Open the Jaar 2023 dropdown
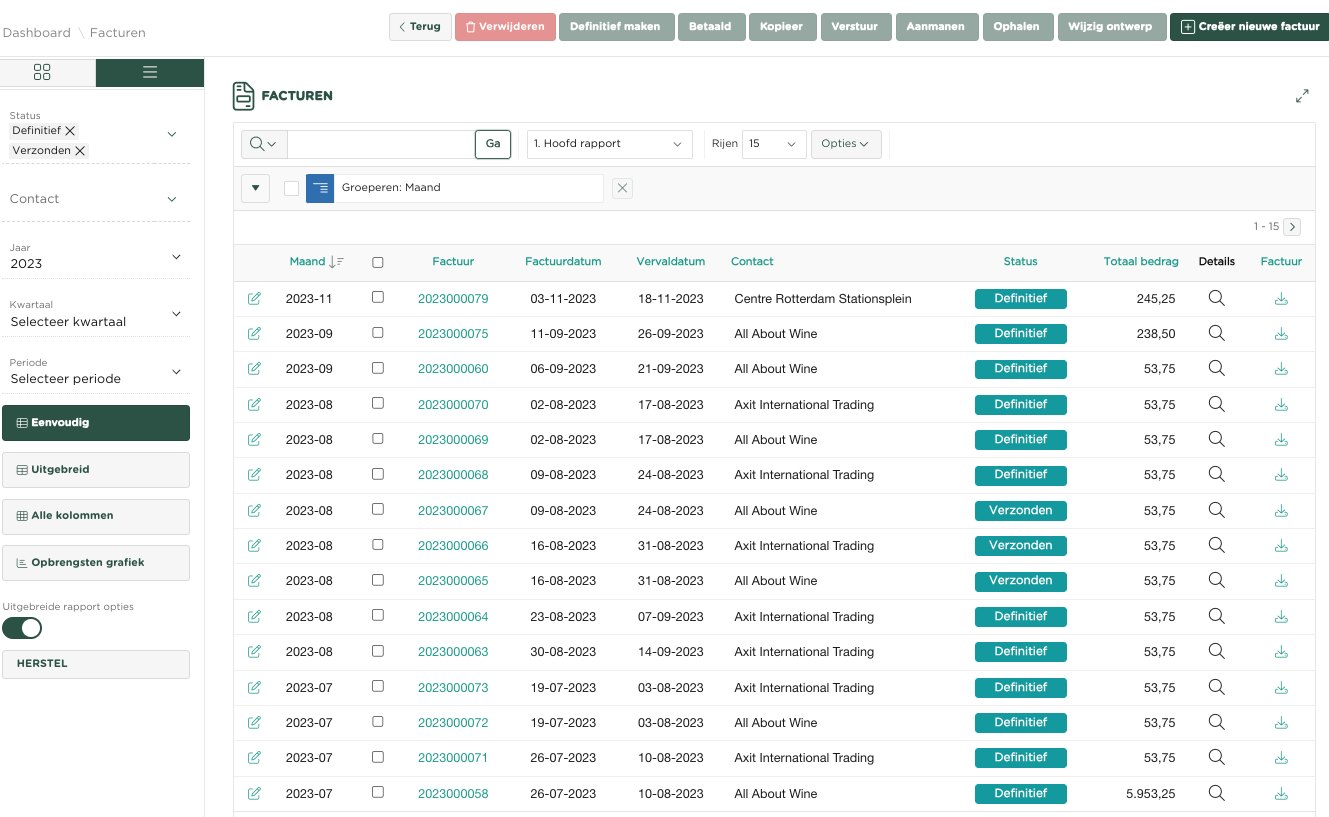This screenshot has width=1329, height=817. coord(96,257)
